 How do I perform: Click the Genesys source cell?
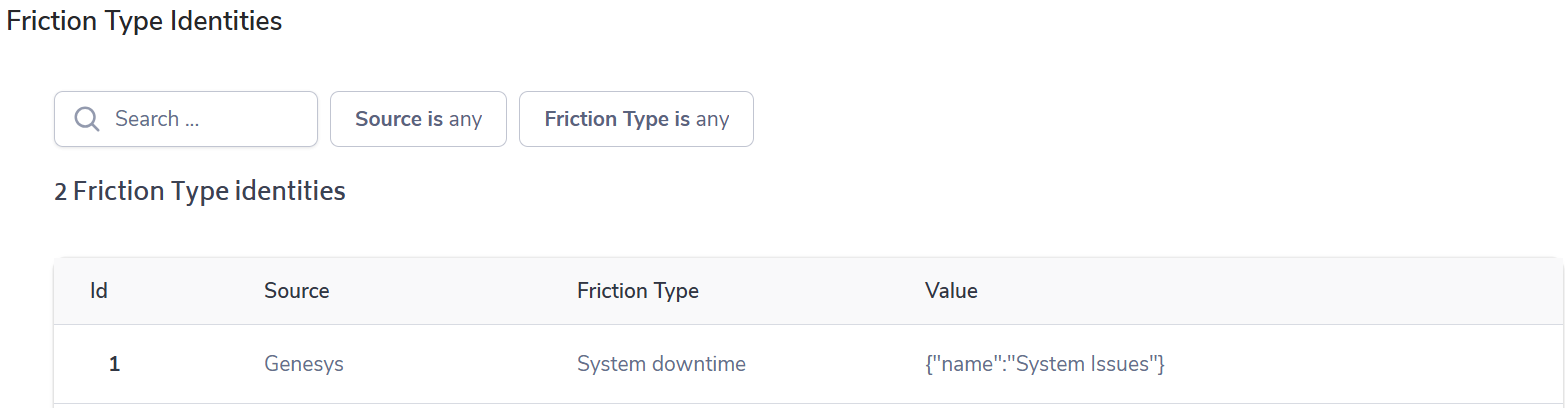click(303, 364)
